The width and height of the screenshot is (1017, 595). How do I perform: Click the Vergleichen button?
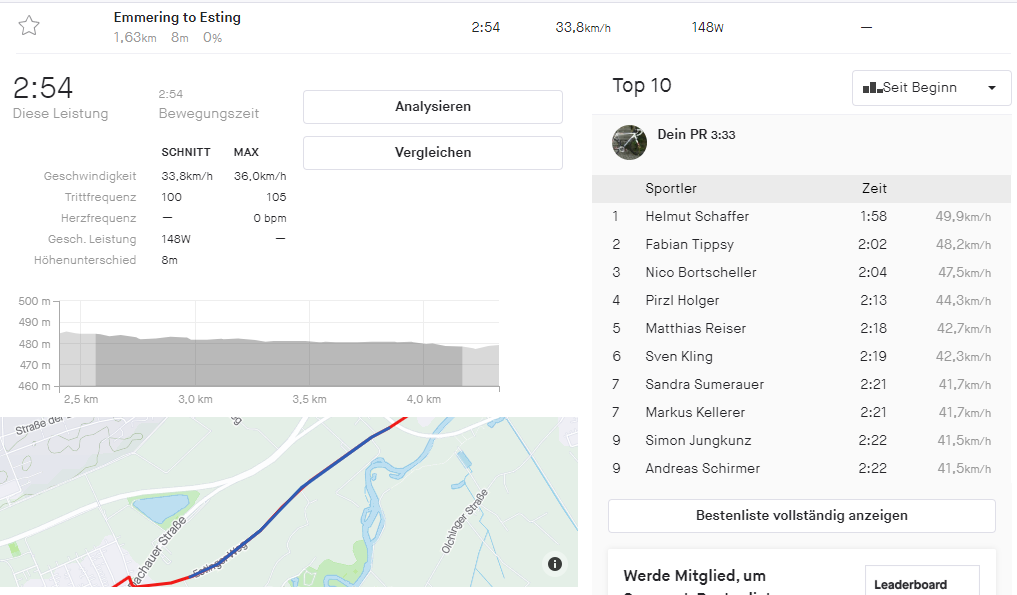pyautogui.click(x=432, y=153)
